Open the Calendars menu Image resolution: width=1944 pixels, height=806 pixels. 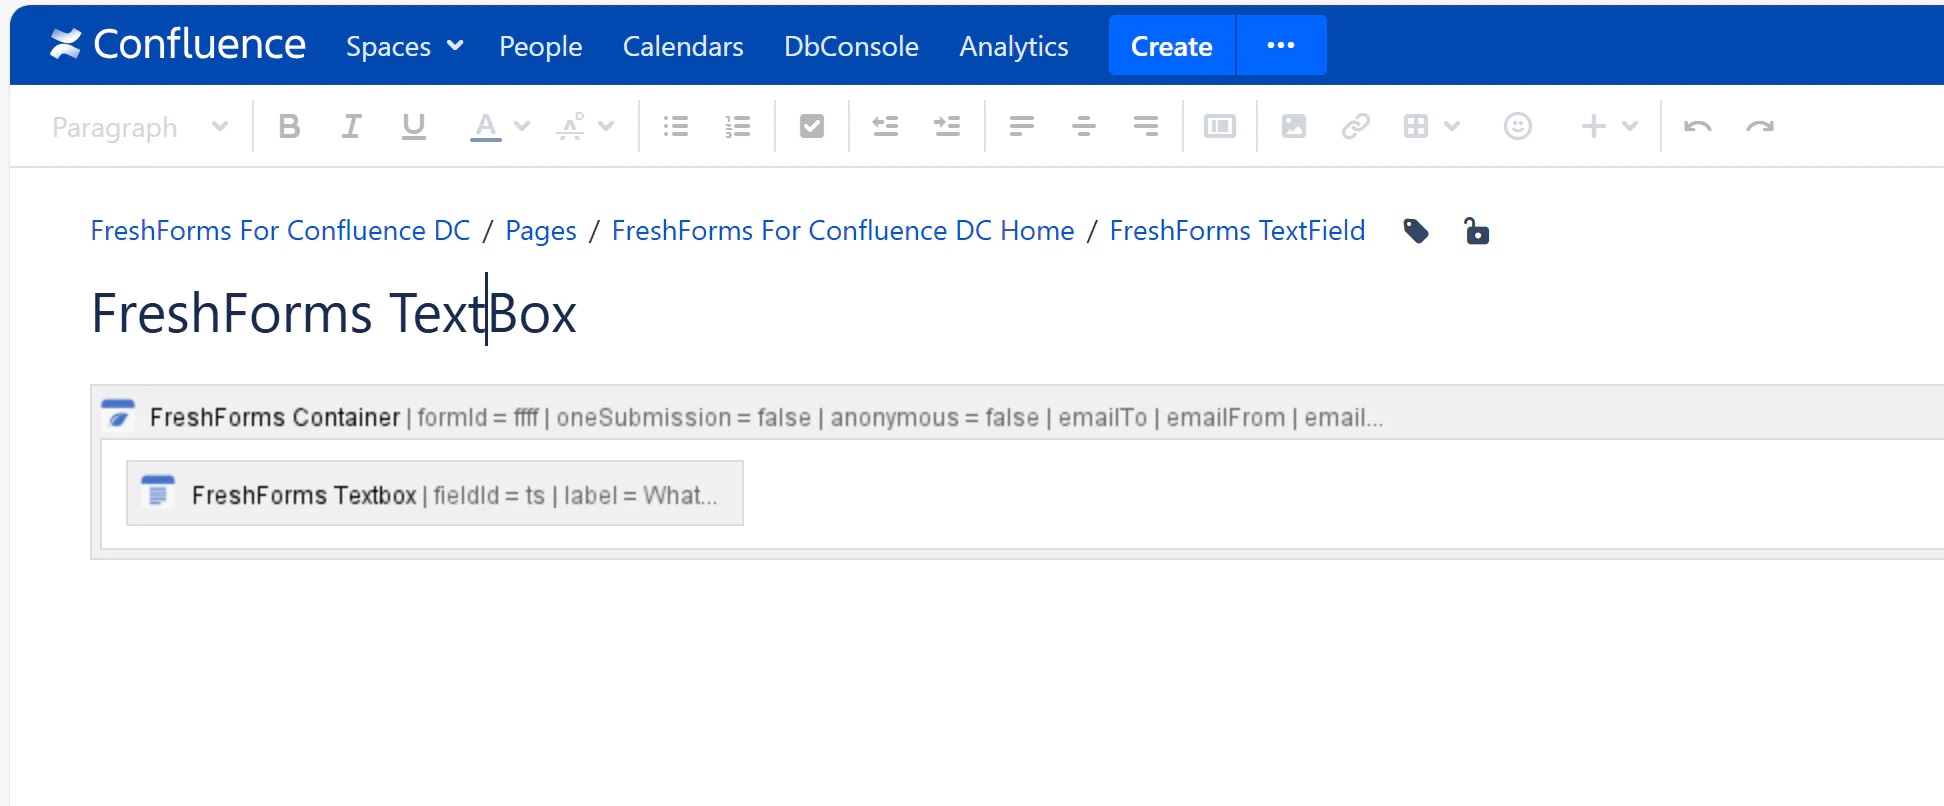(683, 46)
